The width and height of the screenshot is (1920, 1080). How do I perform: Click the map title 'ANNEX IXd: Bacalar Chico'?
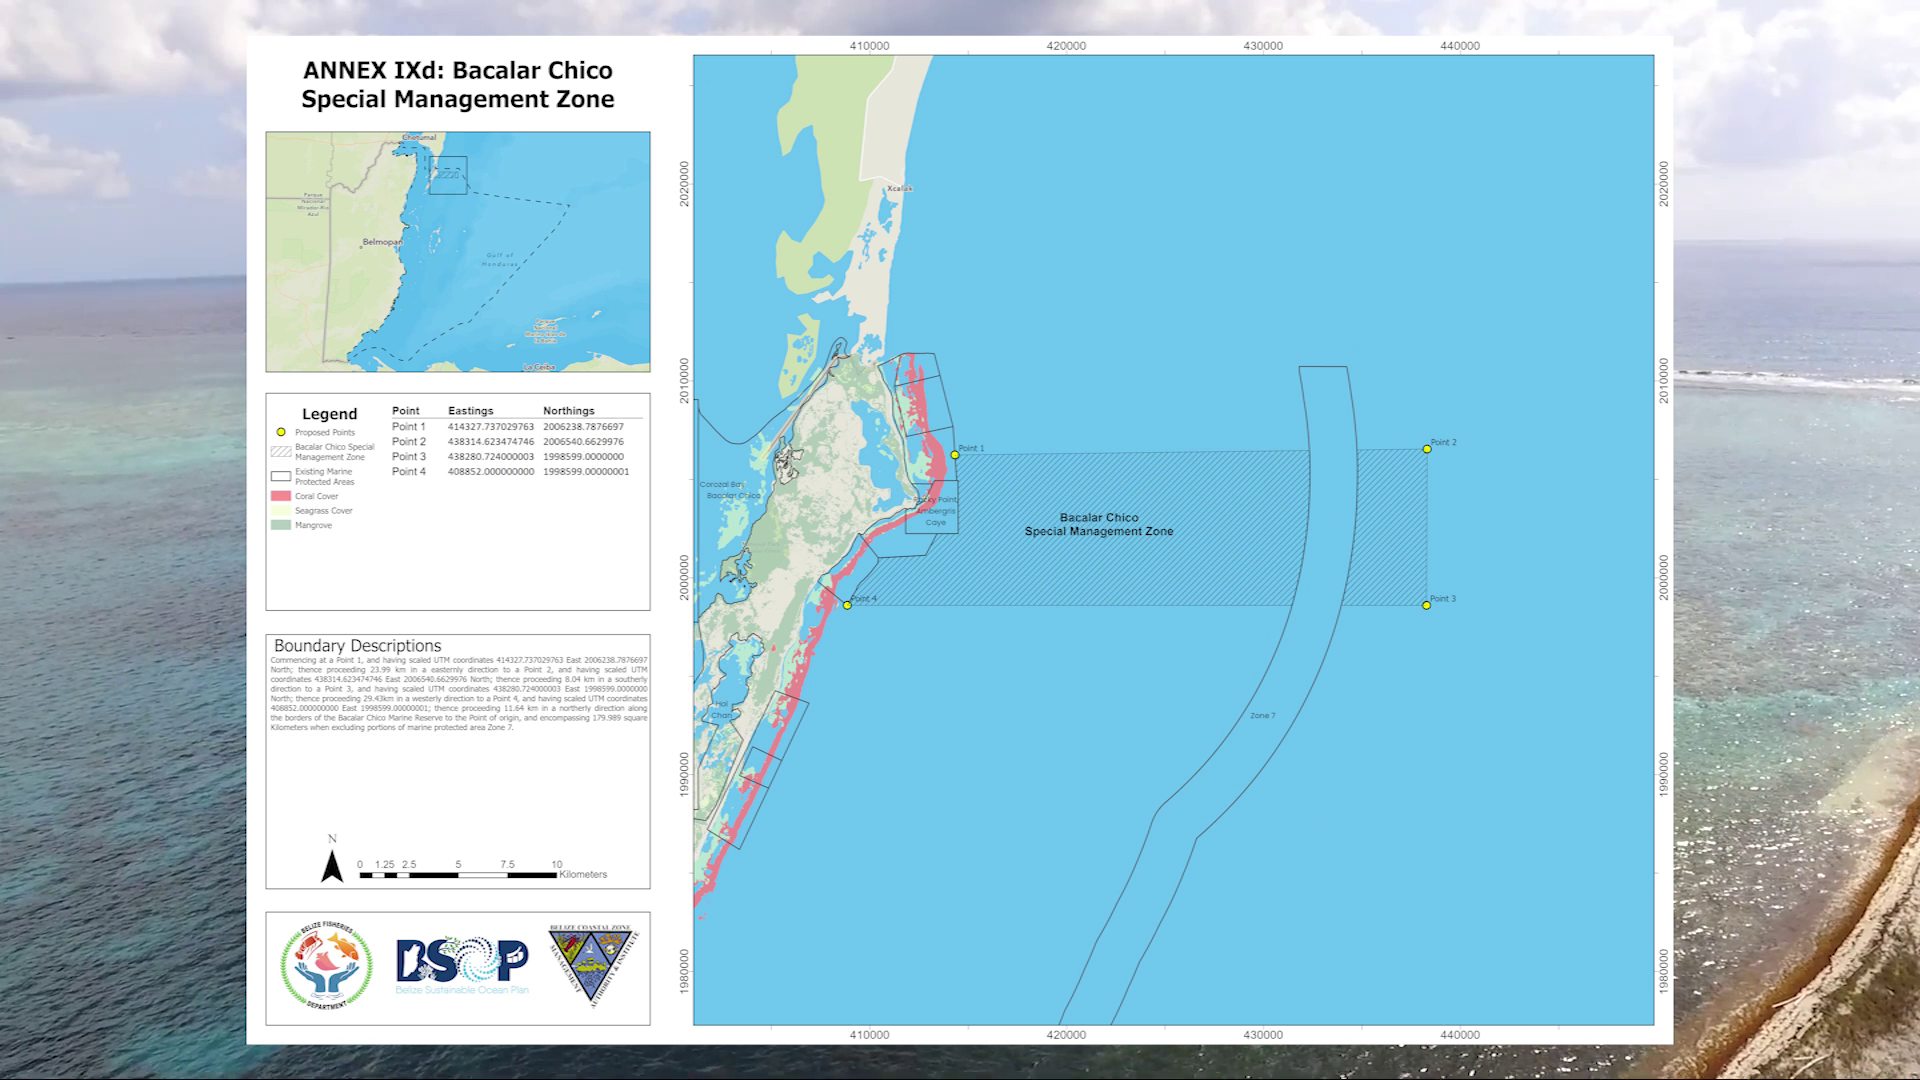point(458,70)
